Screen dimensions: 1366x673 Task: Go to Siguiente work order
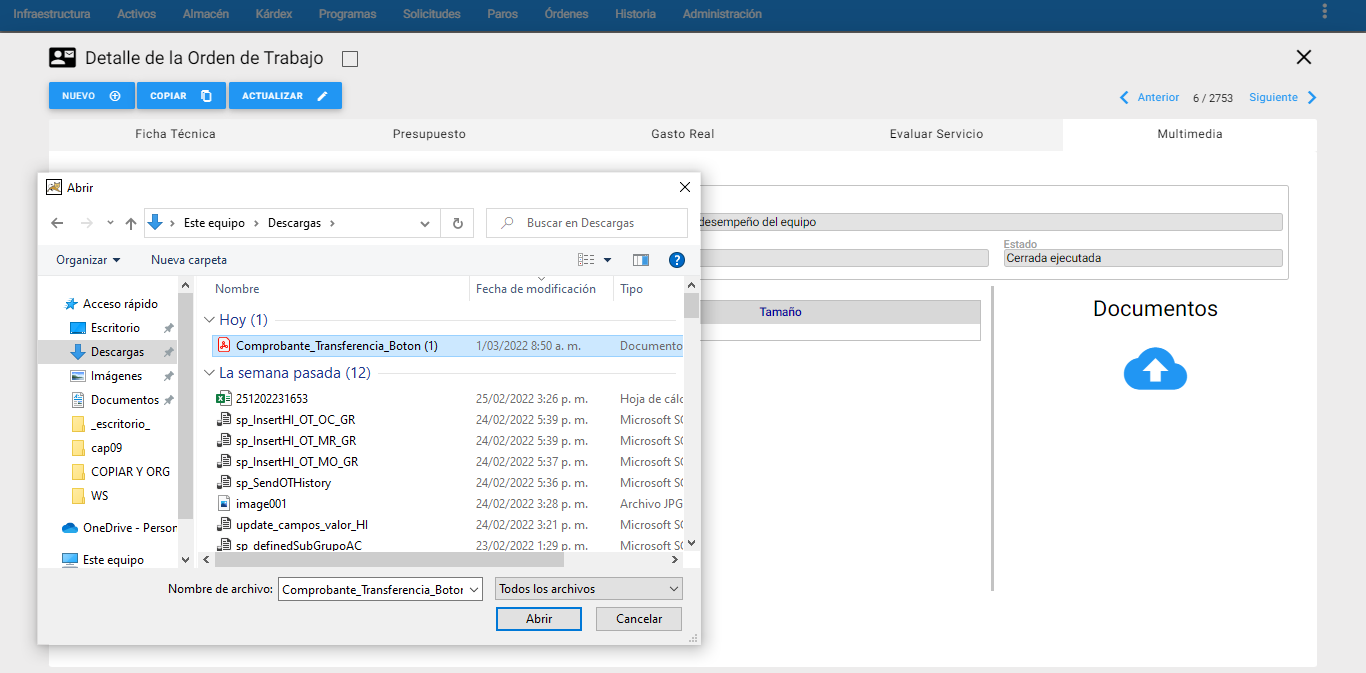tap(1284, 98)
